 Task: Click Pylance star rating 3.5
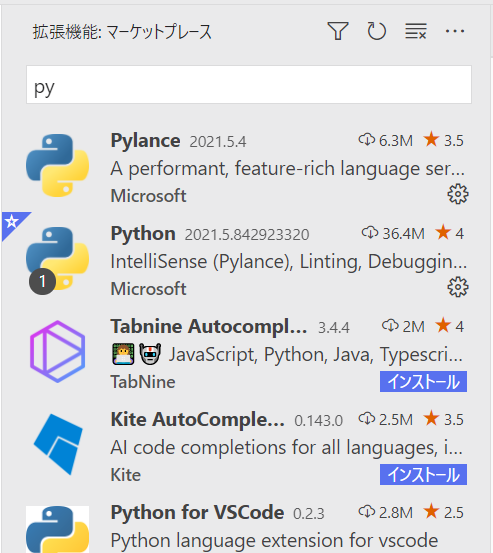coord(444,140)
